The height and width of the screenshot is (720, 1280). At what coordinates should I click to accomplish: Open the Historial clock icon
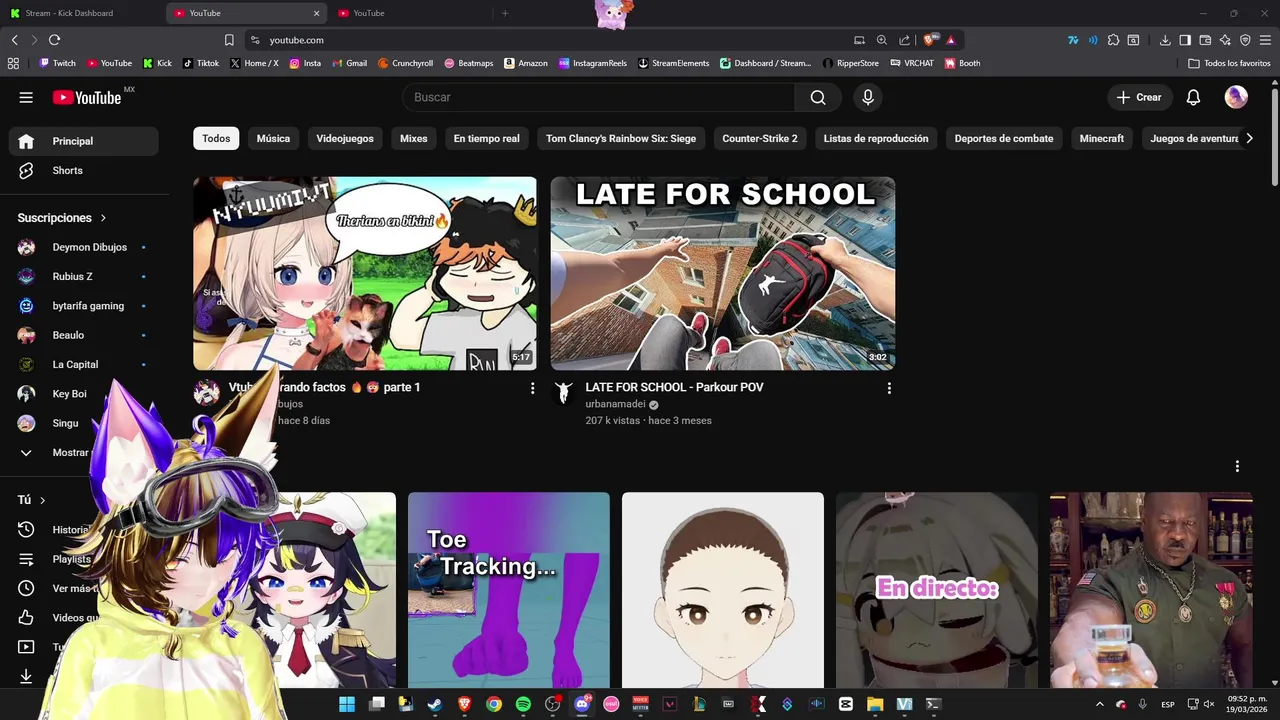coord(26,530)
